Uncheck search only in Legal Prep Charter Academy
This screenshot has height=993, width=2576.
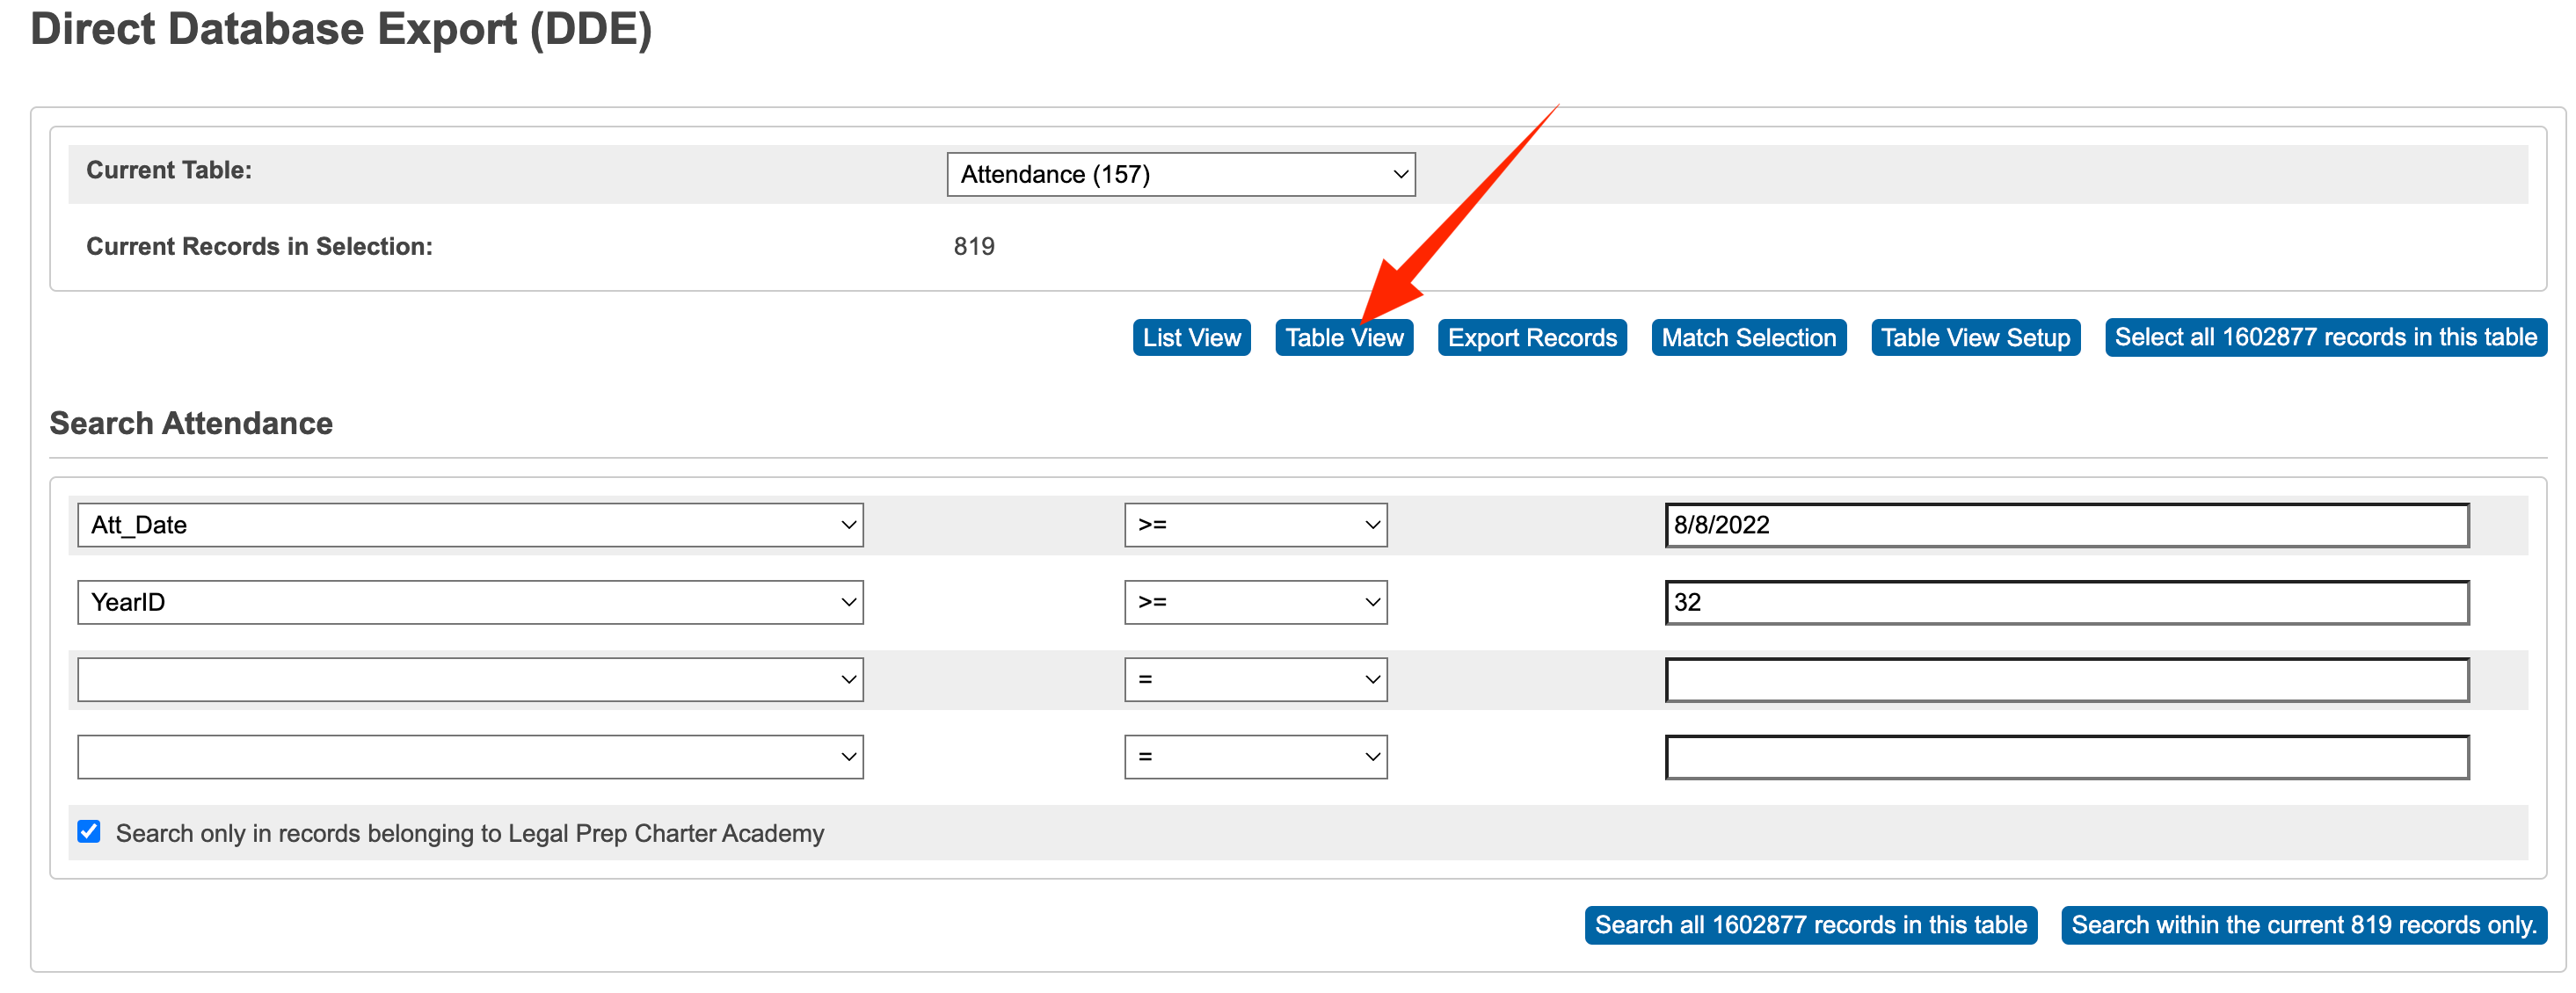click(x=89, y=832)
